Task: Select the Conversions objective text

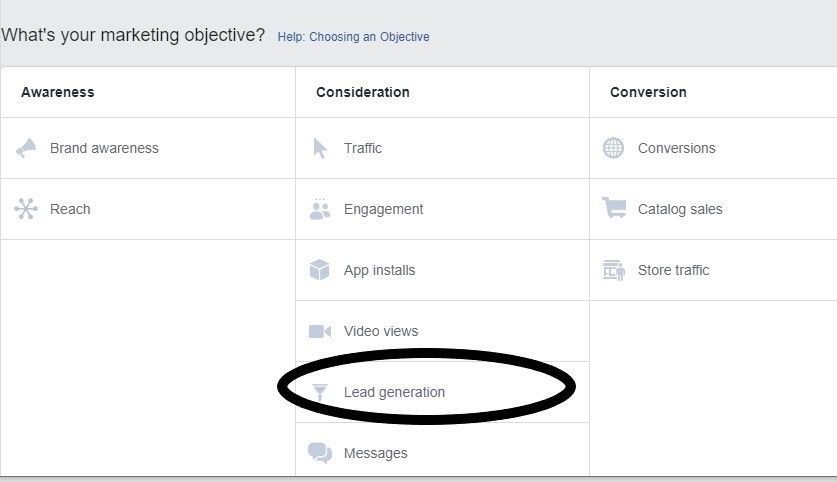Action: (676, 148)
